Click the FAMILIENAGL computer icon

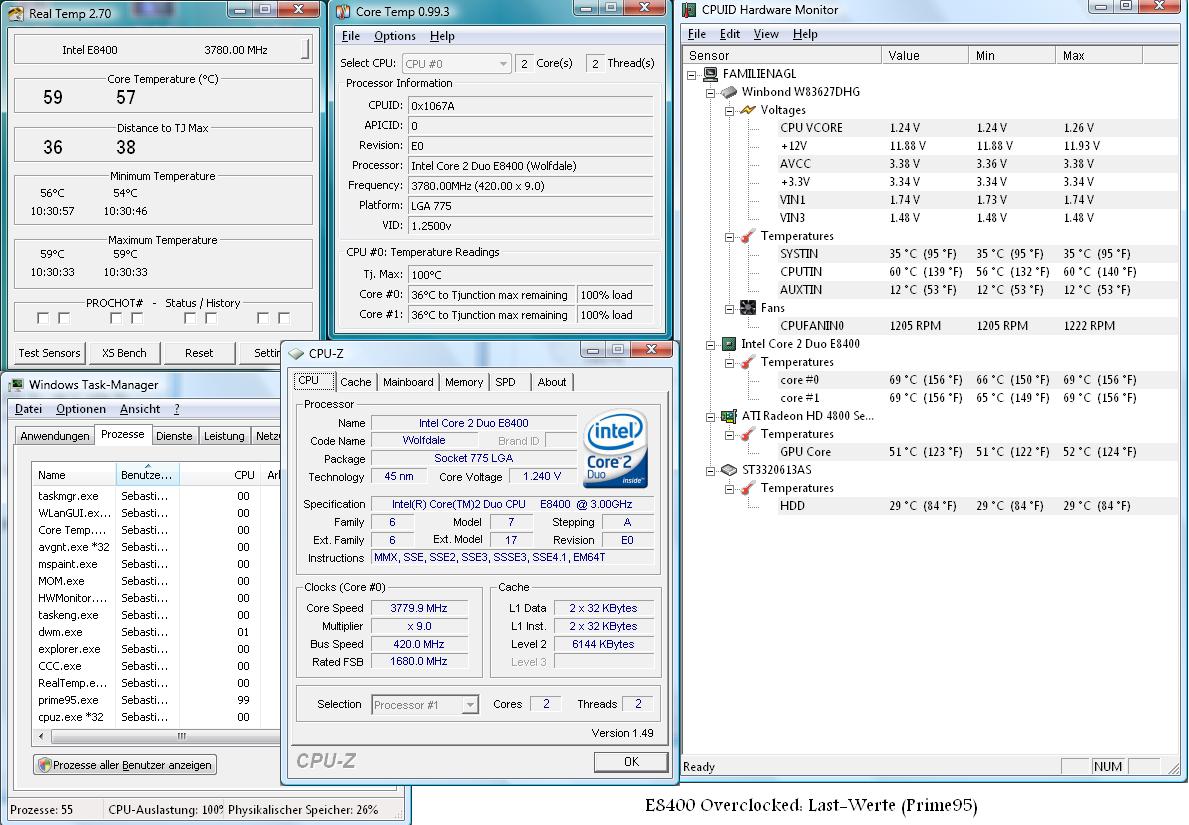pyautogui.click(x=711, y=74)
